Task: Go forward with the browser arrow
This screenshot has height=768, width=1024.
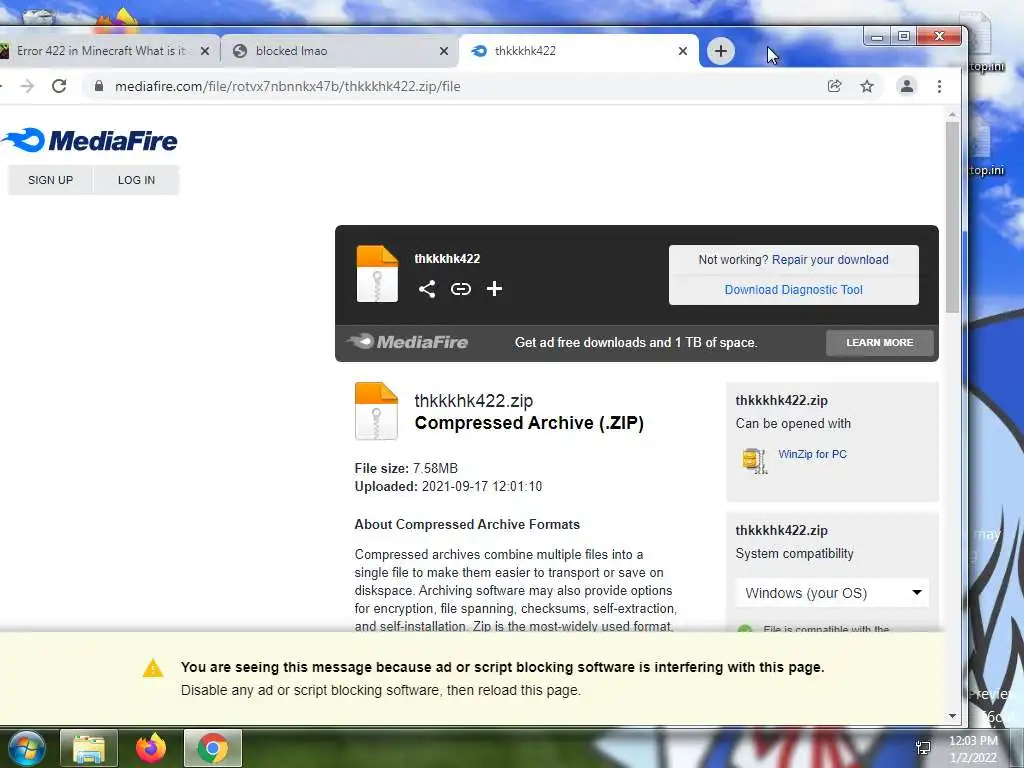Action: 27,86
